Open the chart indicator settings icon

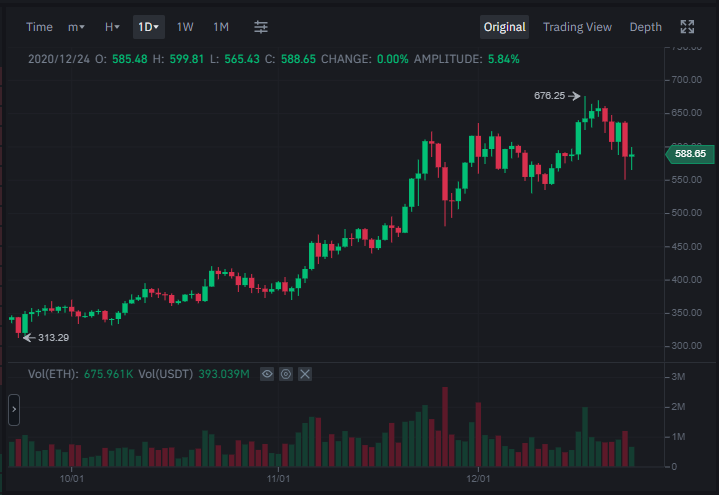(x=261, y=27)
